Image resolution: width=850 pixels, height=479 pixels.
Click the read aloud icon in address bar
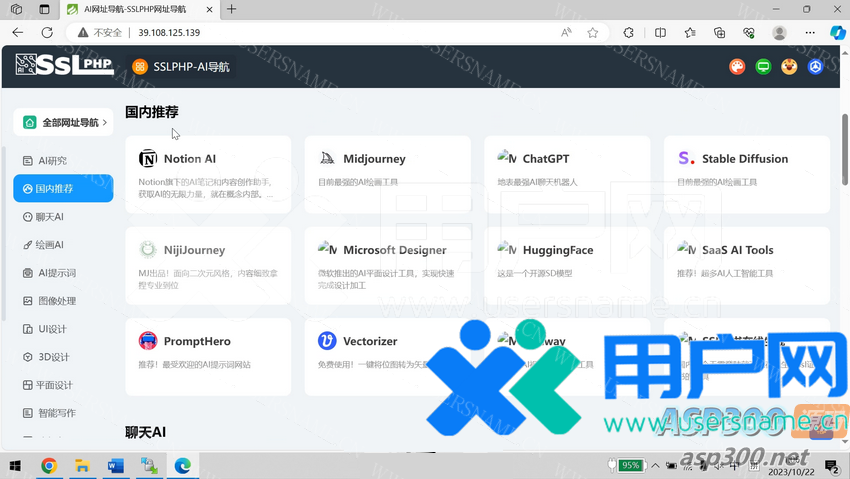[566, 33]
